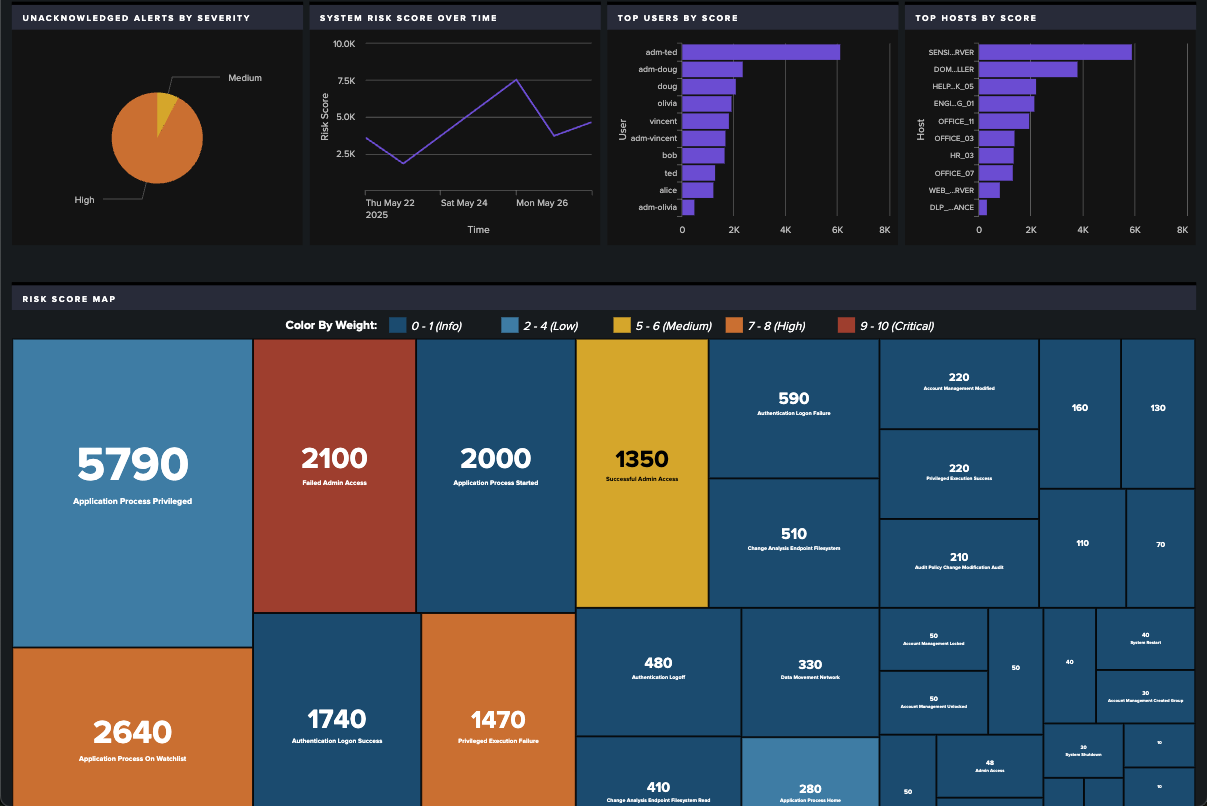Click the Mon May 26 time axis label

pos(541,202)
